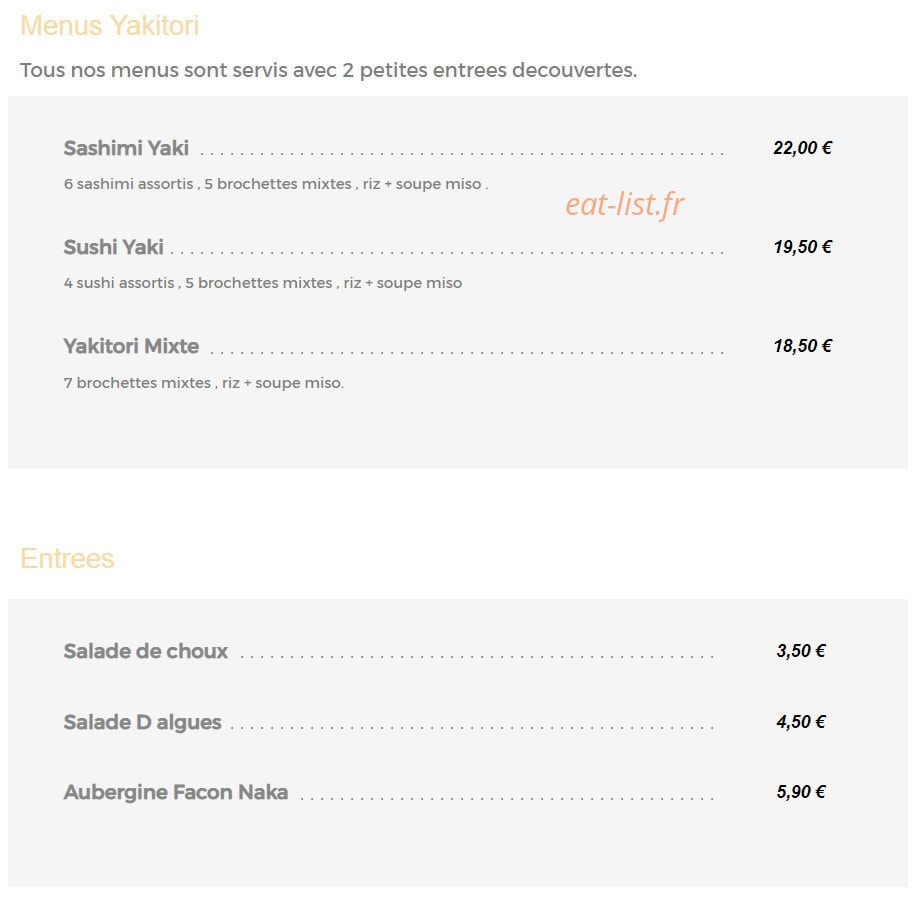Viewport: 918px width, 907px height.
Task: Click the Sushi Yaki description text
Action: tap(263, 283)
